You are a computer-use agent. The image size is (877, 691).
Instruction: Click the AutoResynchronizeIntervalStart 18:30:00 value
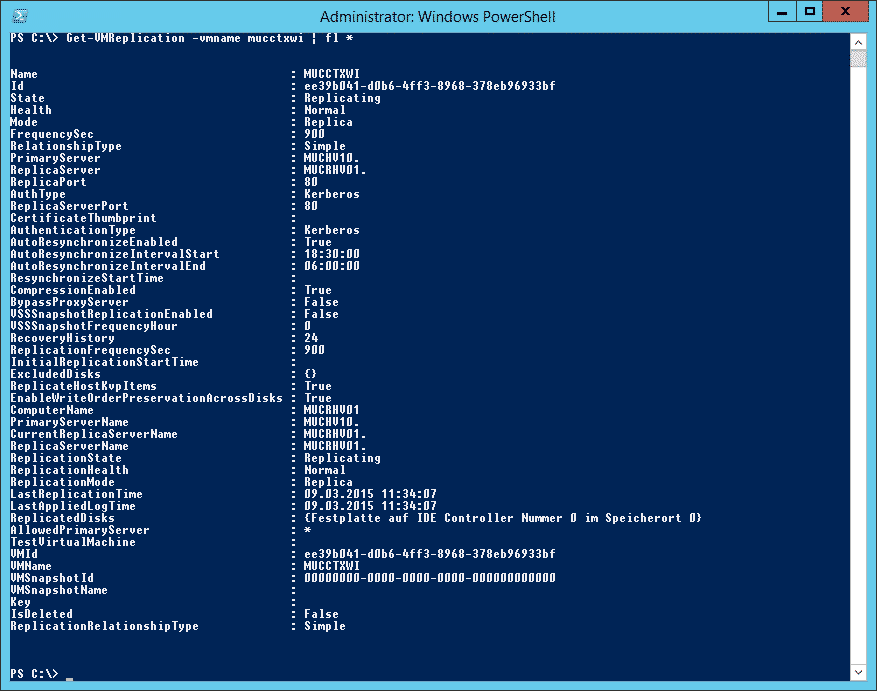tap(332, 254)
